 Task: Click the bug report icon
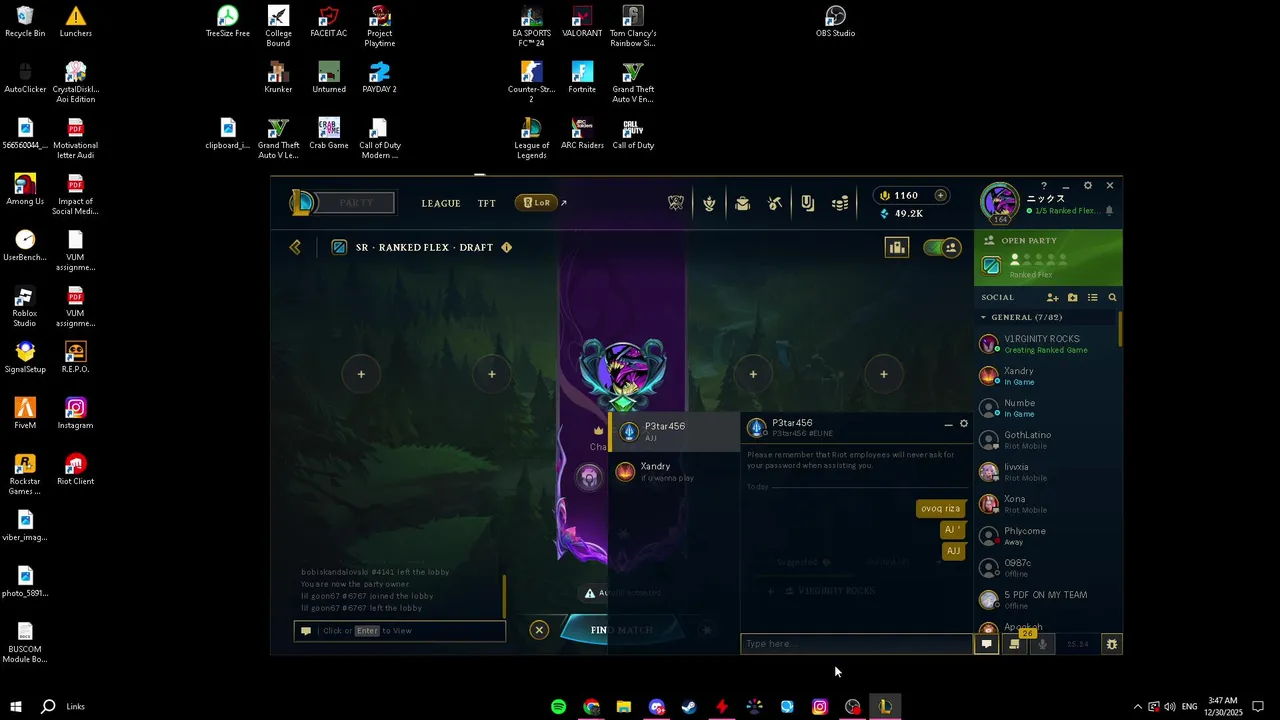tap(1111, 644)
